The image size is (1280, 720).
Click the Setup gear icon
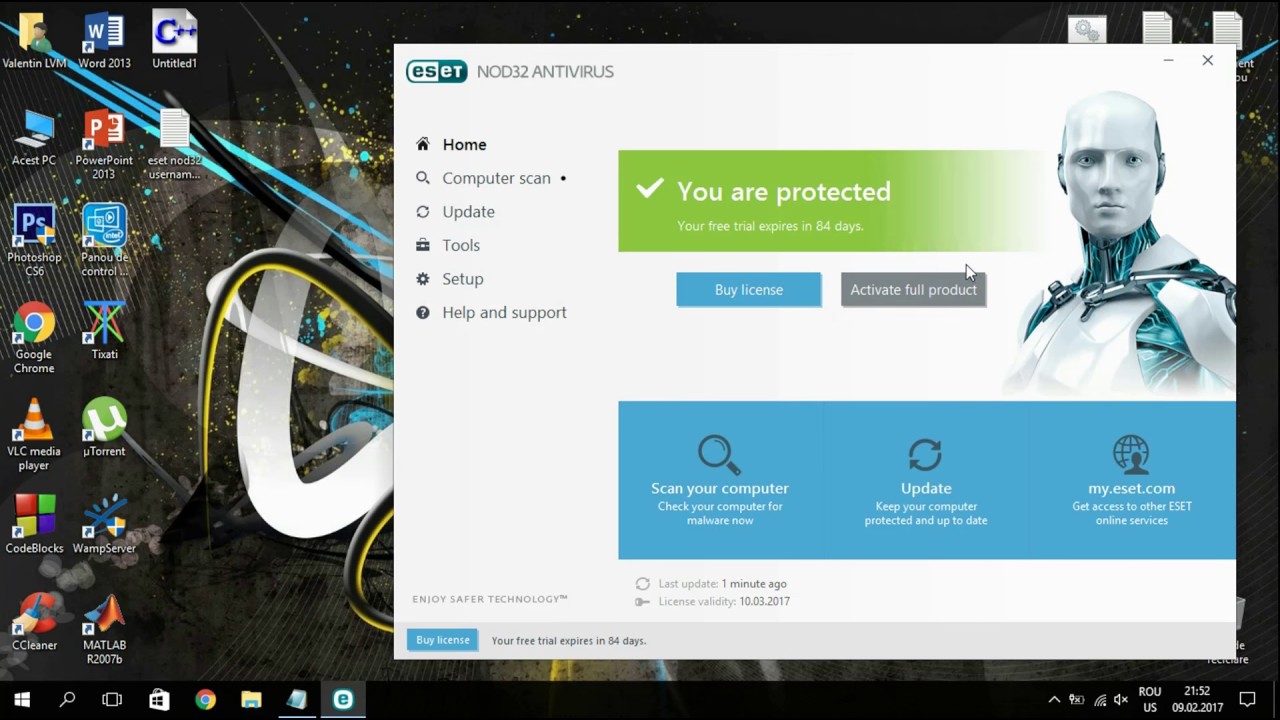click(423, 279)
